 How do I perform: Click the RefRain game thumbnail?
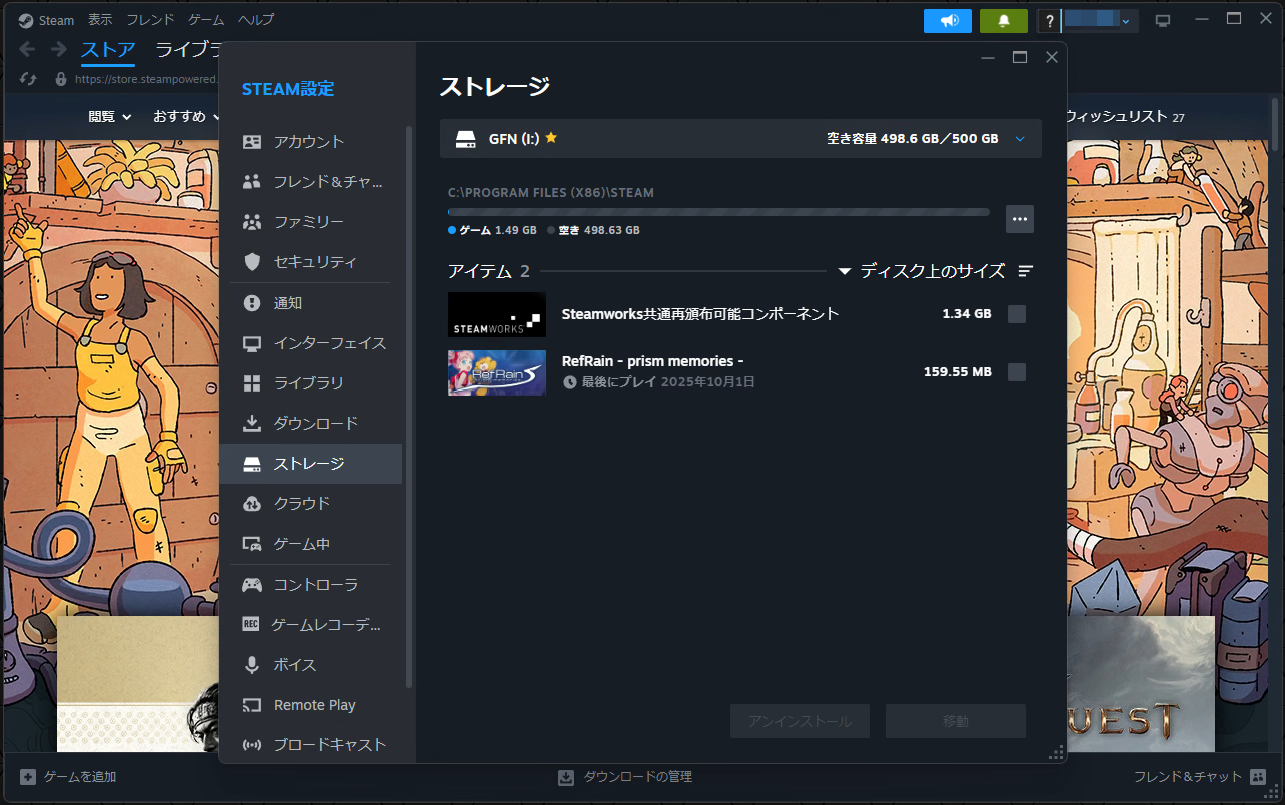[x=496, y=372]
